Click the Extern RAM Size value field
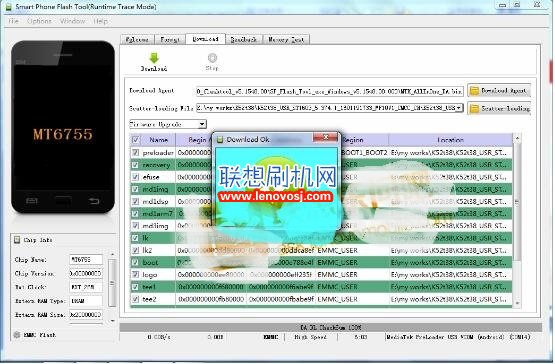 point(86,314)
